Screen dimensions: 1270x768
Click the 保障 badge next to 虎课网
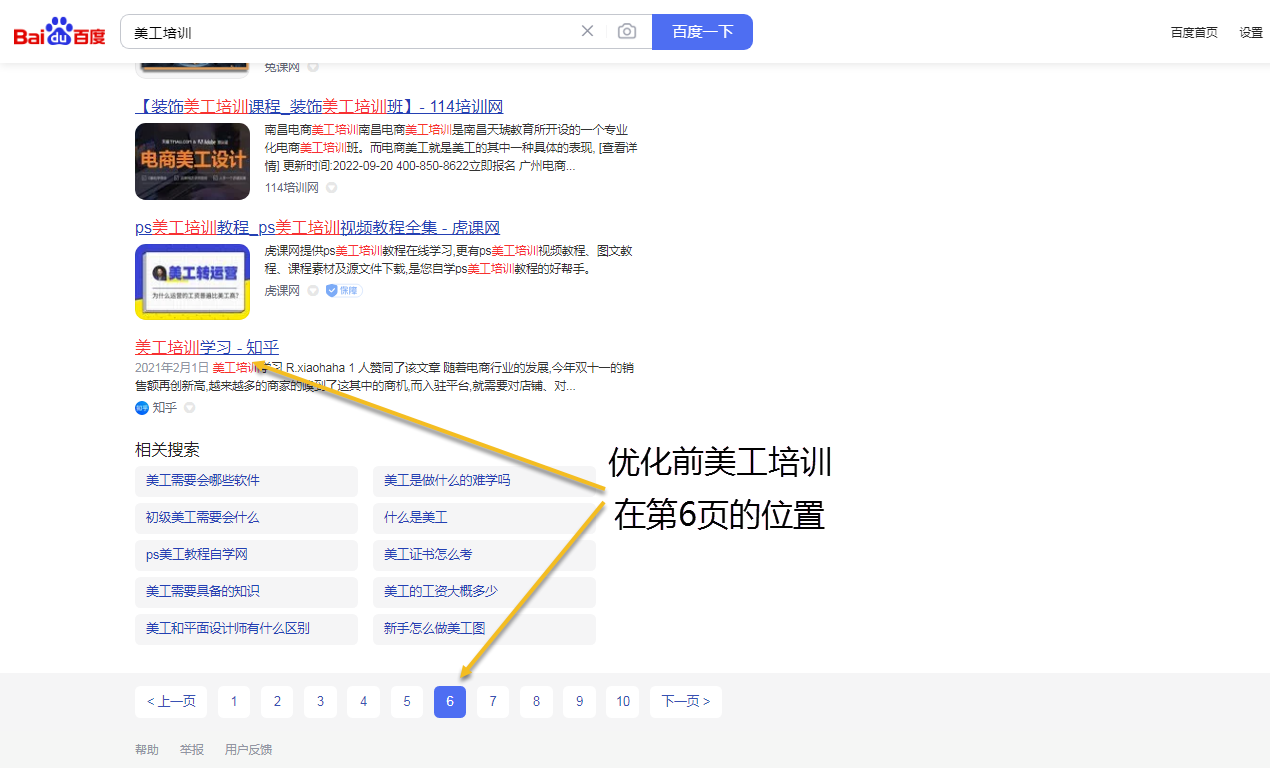pyautogui.click(x=343, y=290)
